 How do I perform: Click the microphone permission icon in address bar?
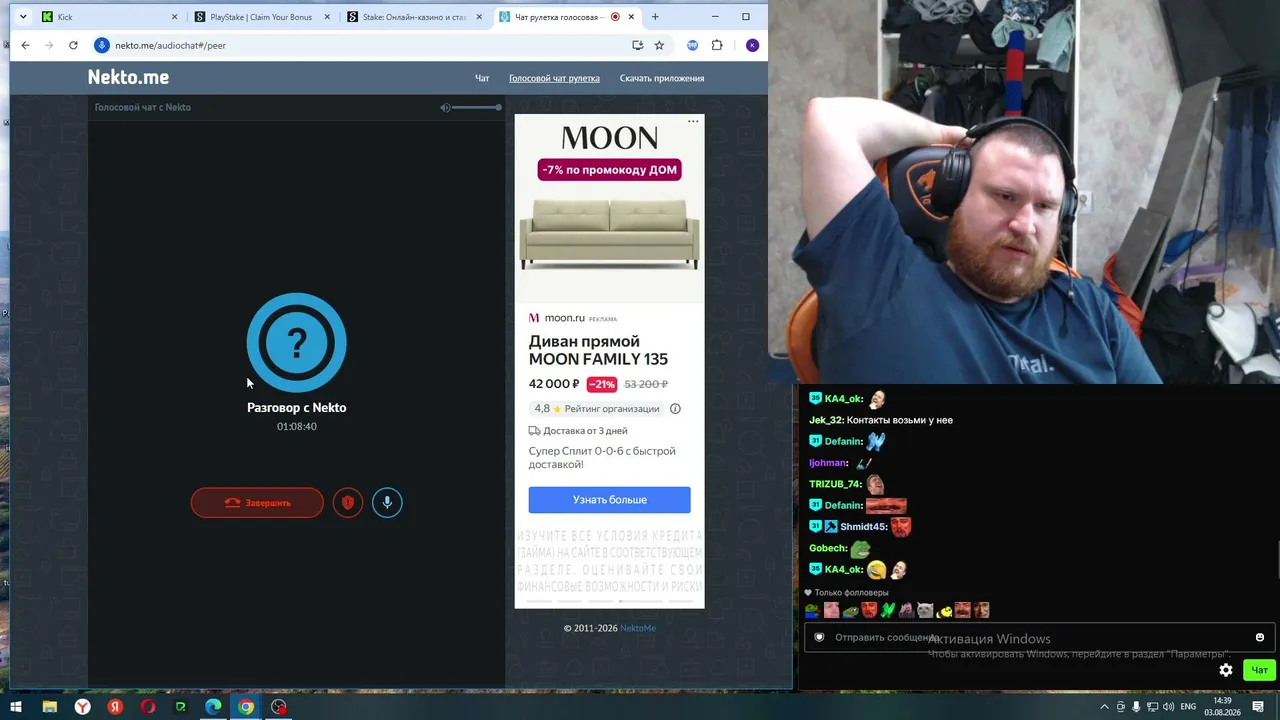tap(101, 45)
